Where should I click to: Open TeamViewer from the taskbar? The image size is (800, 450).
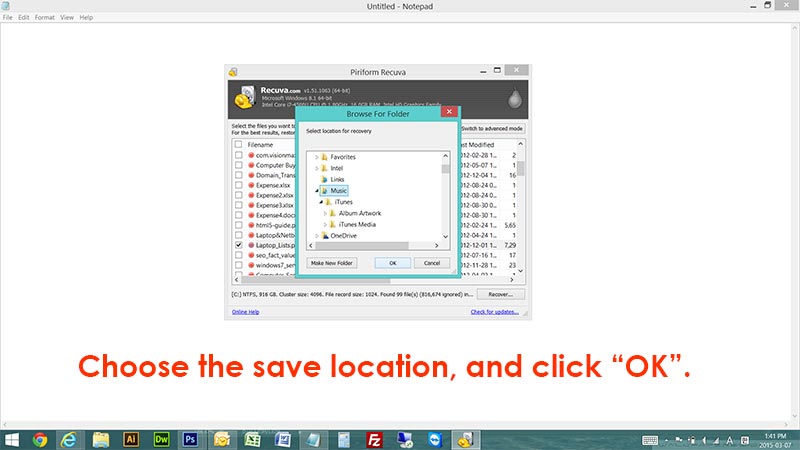pyautogui.click(x=435, y=440)
